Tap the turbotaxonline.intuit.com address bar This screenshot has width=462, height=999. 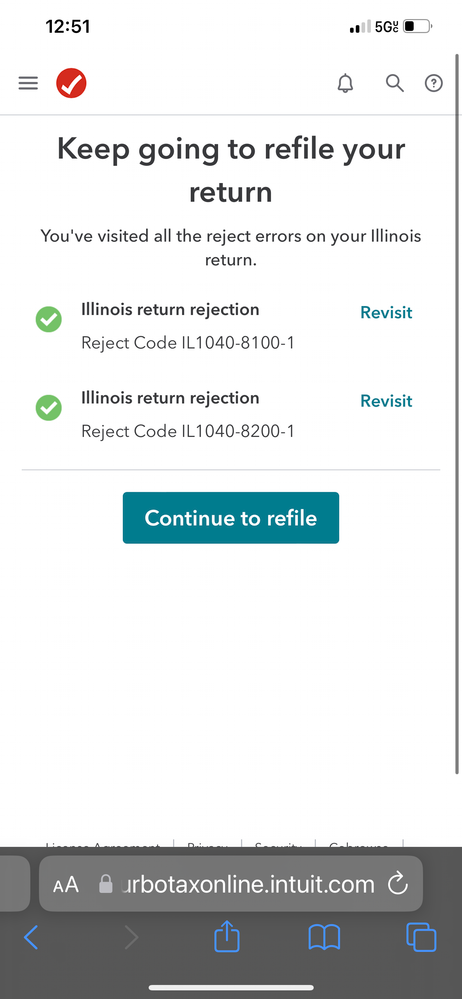point(231,884)
